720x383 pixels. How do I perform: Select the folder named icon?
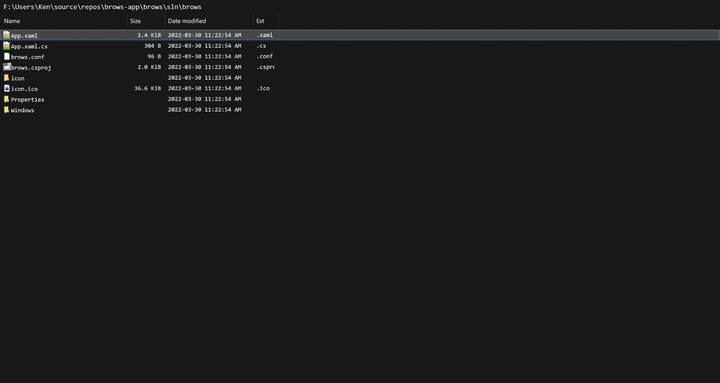pos(17,78)
